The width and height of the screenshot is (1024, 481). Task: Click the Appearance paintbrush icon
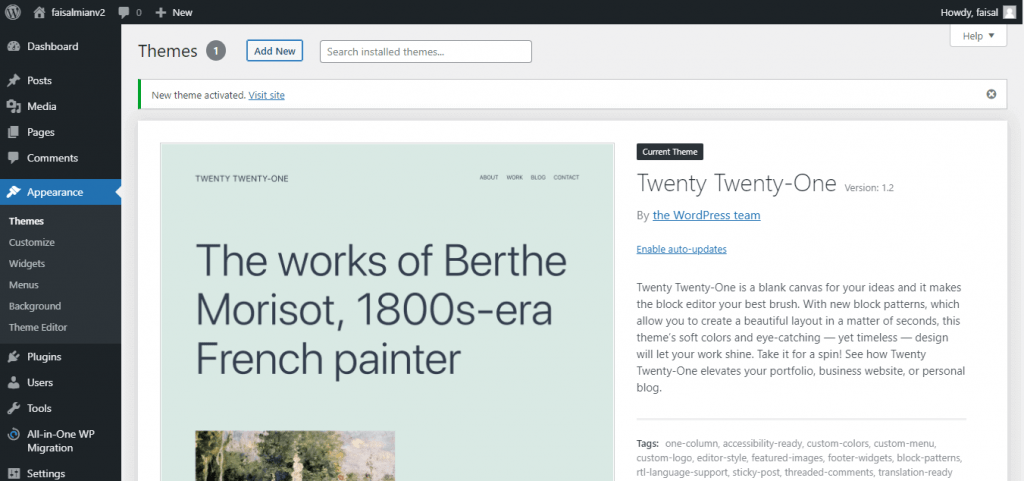click(x=14, y=192)
